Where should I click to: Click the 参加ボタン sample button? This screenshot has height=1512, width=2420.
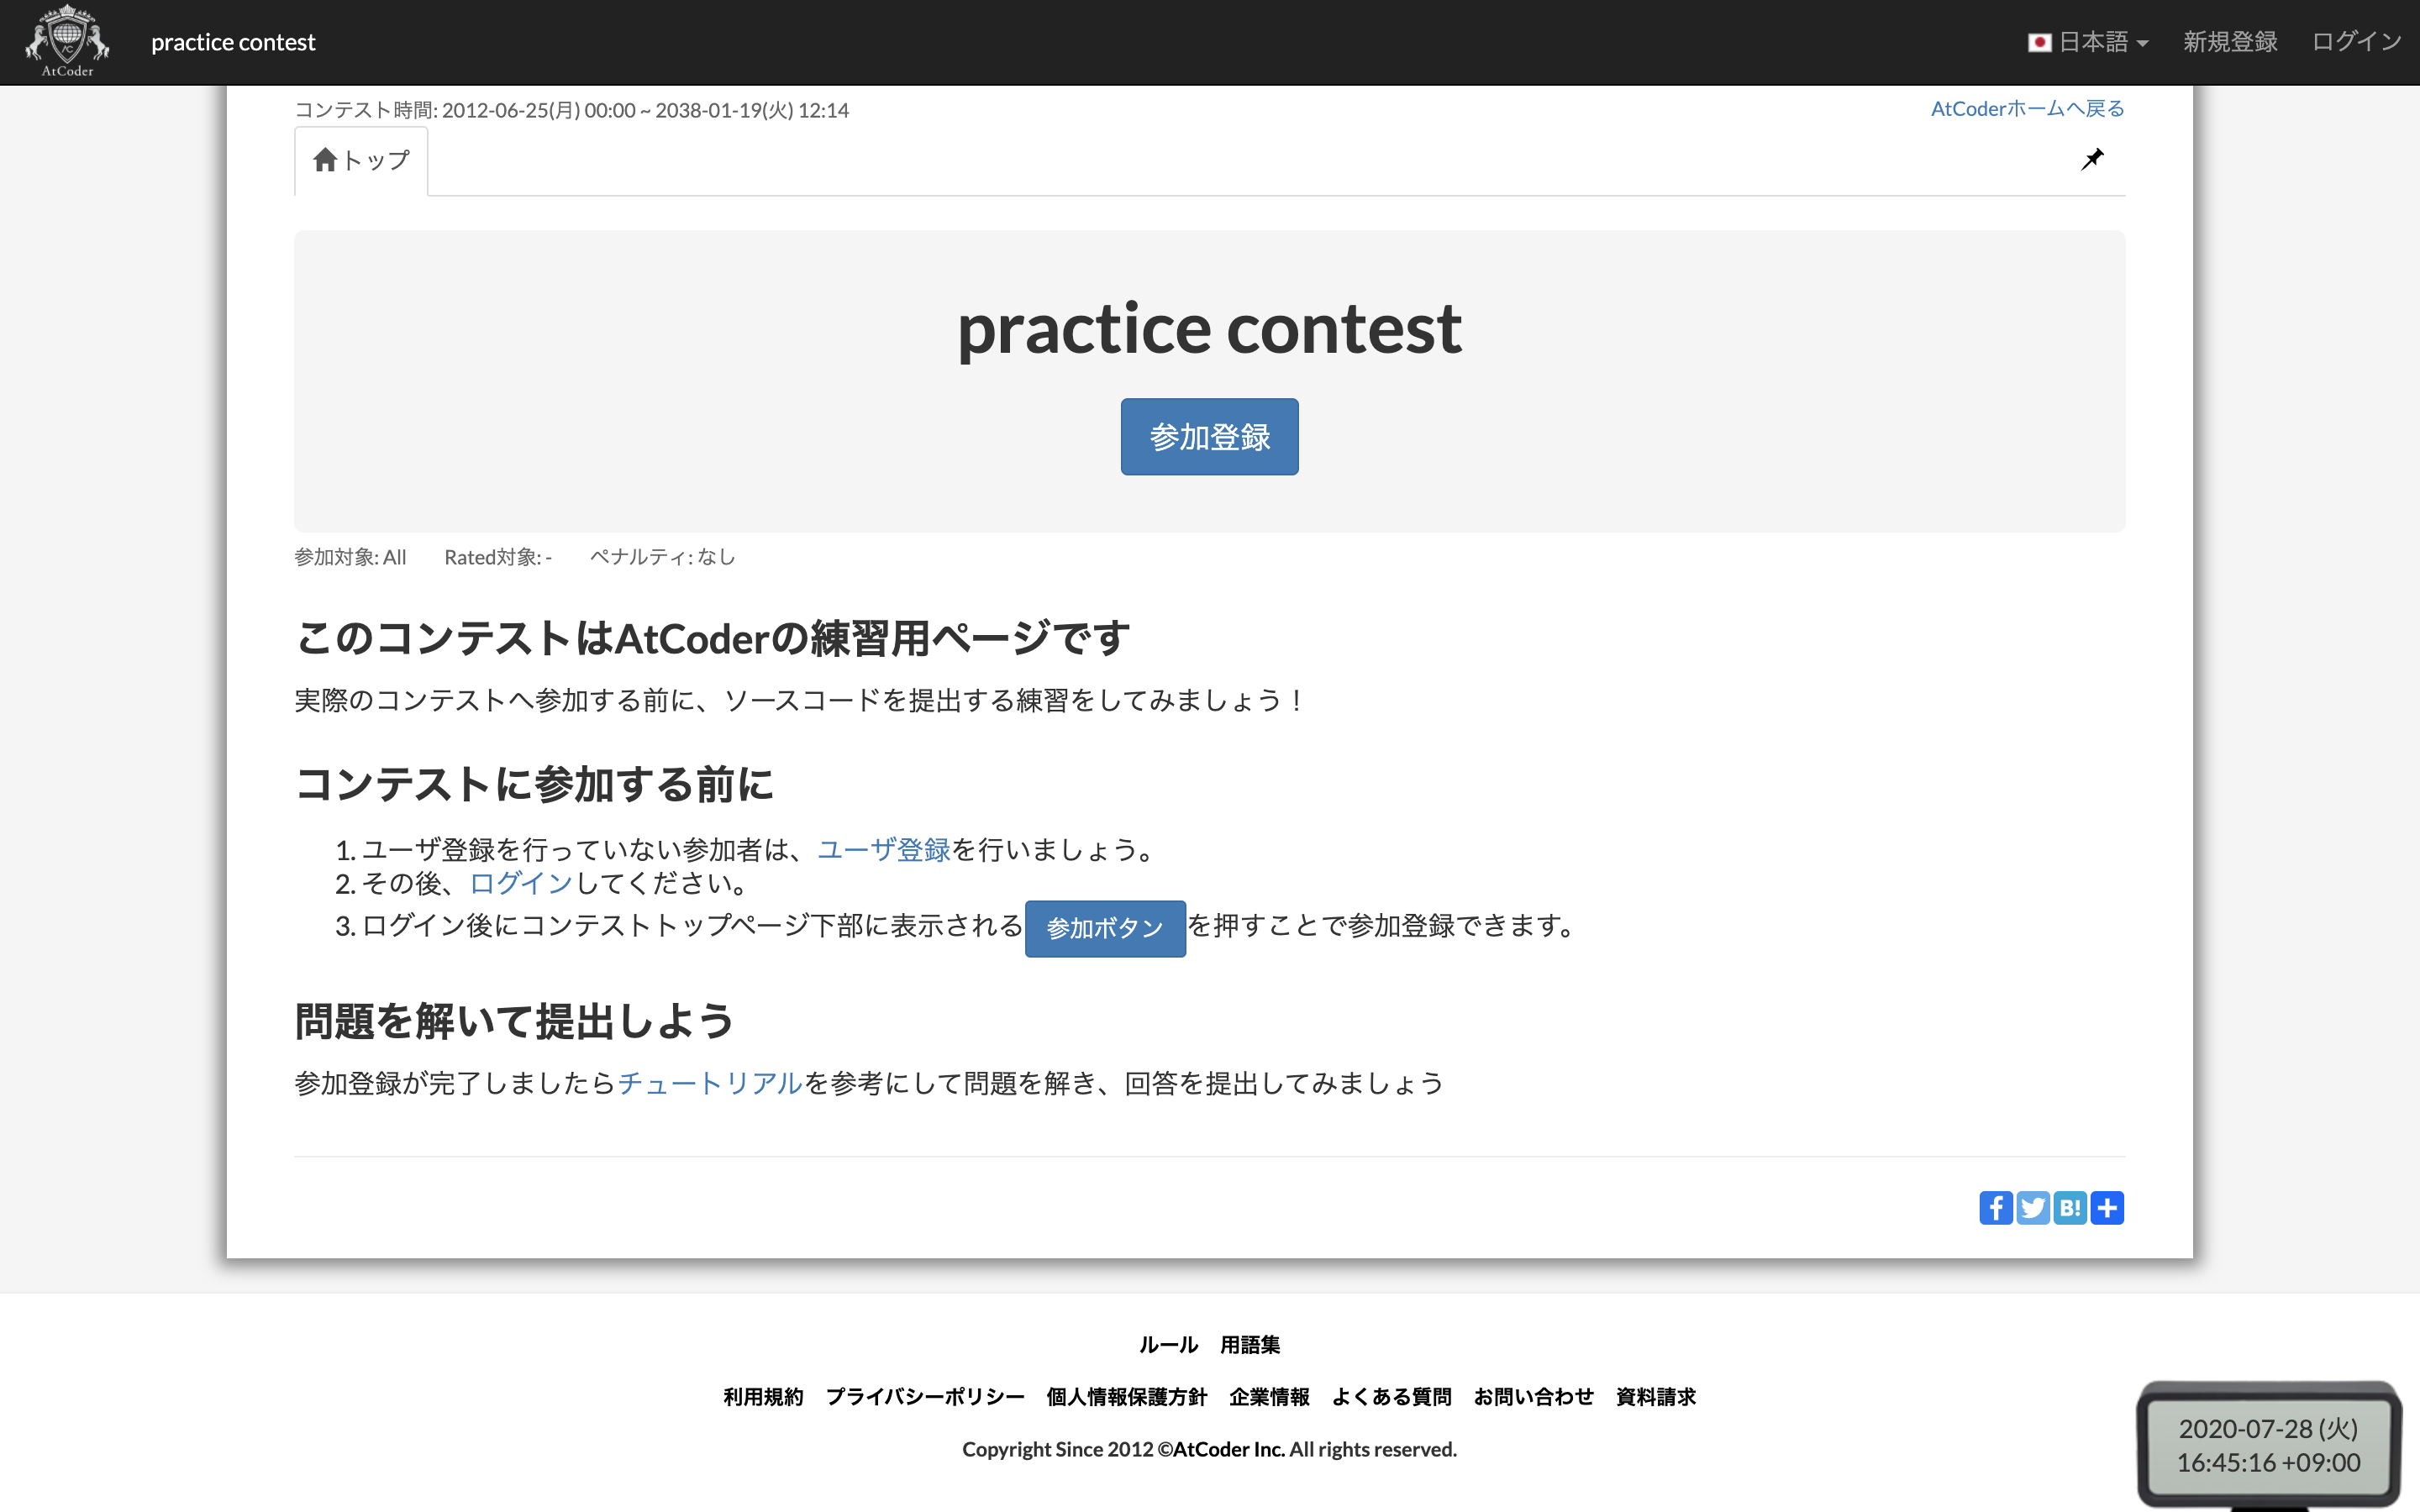pos(1105,928)
